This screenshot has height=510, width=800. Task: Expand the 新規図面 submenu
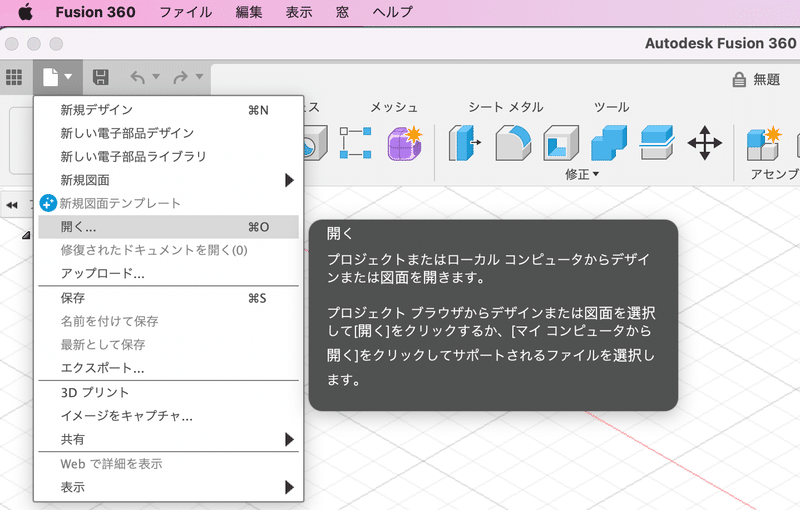(168, 180)
